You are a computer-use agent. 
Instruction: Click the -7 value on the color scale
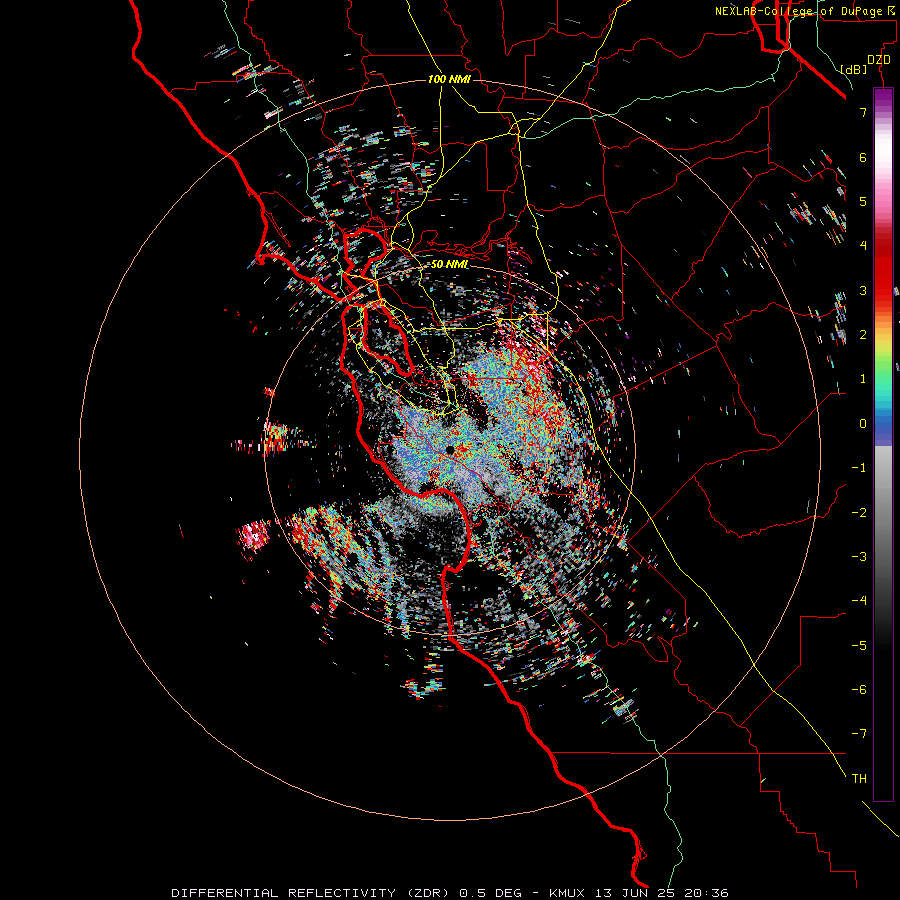(x=859, y=734)
